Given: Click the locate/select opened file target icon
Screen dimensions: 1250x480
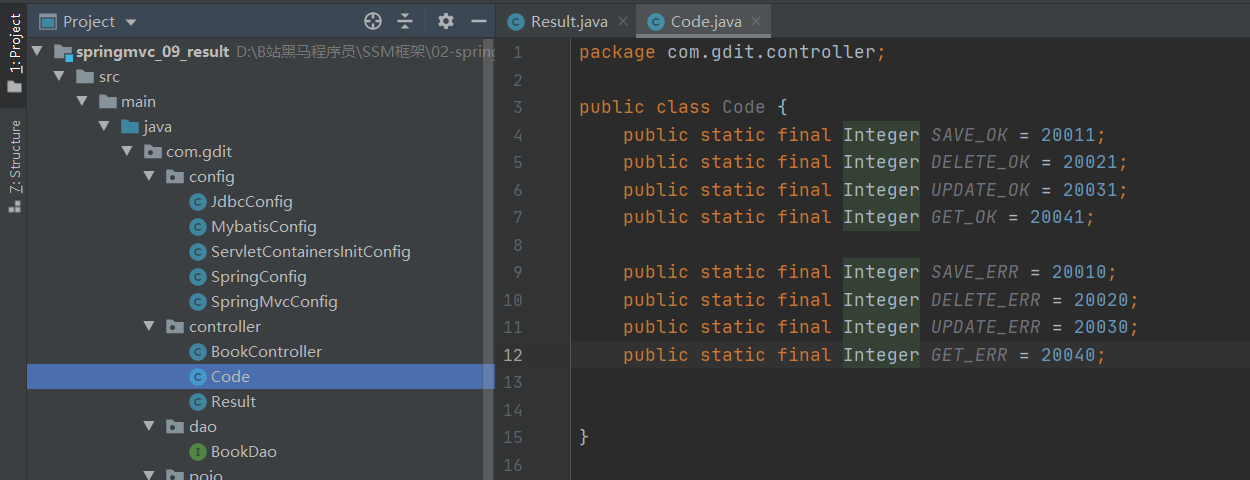Looking at the screenshot, I should (373, 21).
